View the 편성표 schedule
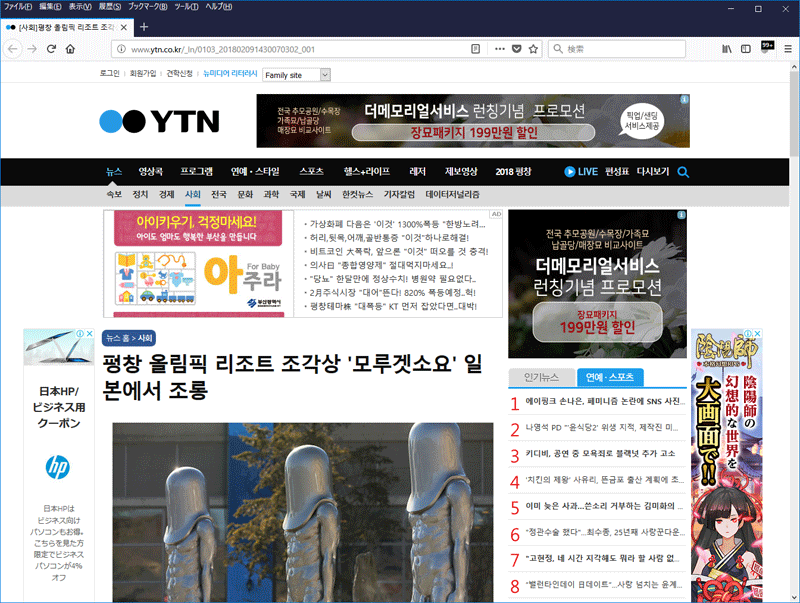800x603 pixels. click(617, 172)
